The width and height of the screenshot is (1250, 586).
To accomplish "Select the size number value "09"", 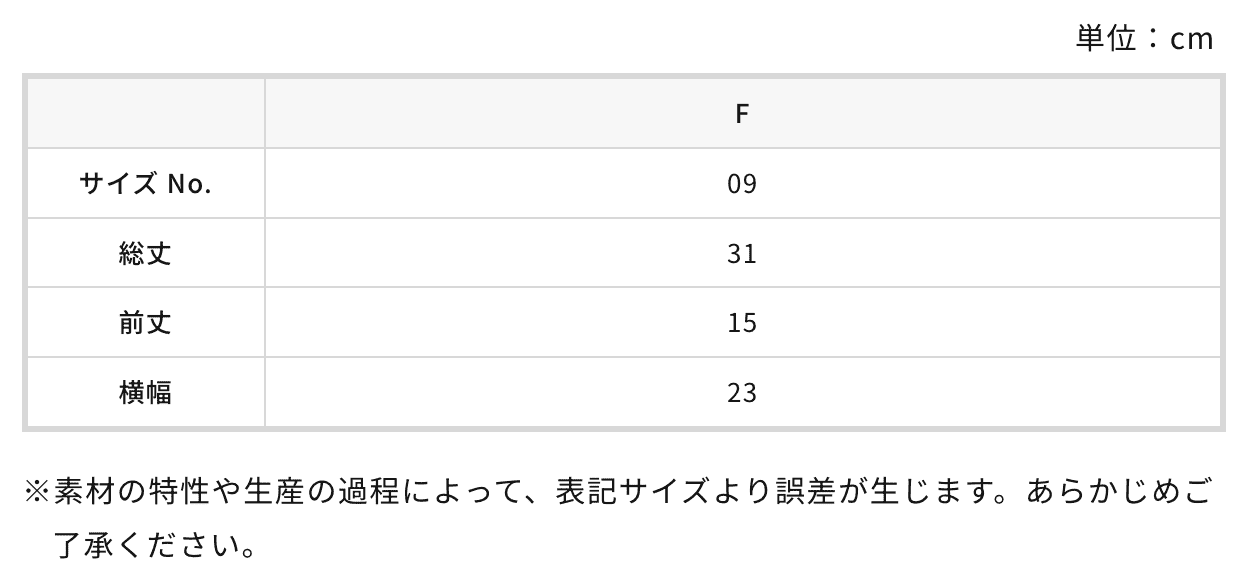I will 742,184.
